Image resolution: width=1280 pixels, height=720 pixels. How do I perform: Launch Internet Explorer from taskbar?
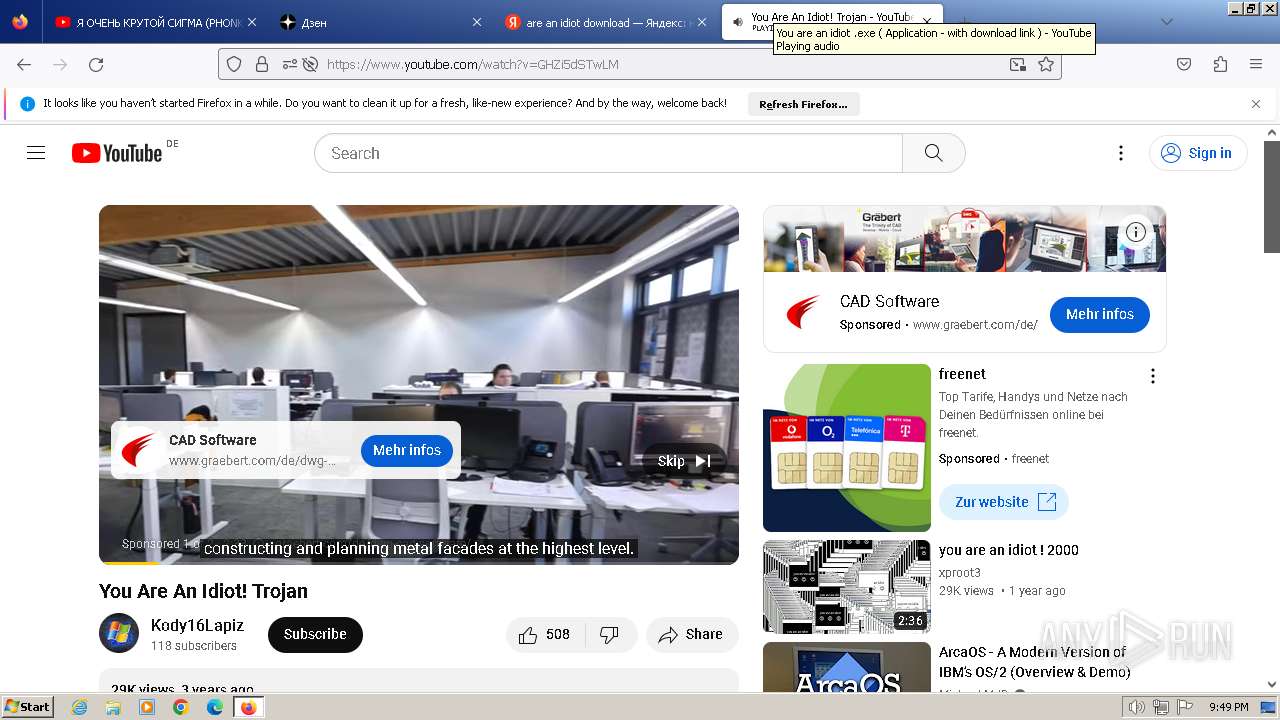80,707
